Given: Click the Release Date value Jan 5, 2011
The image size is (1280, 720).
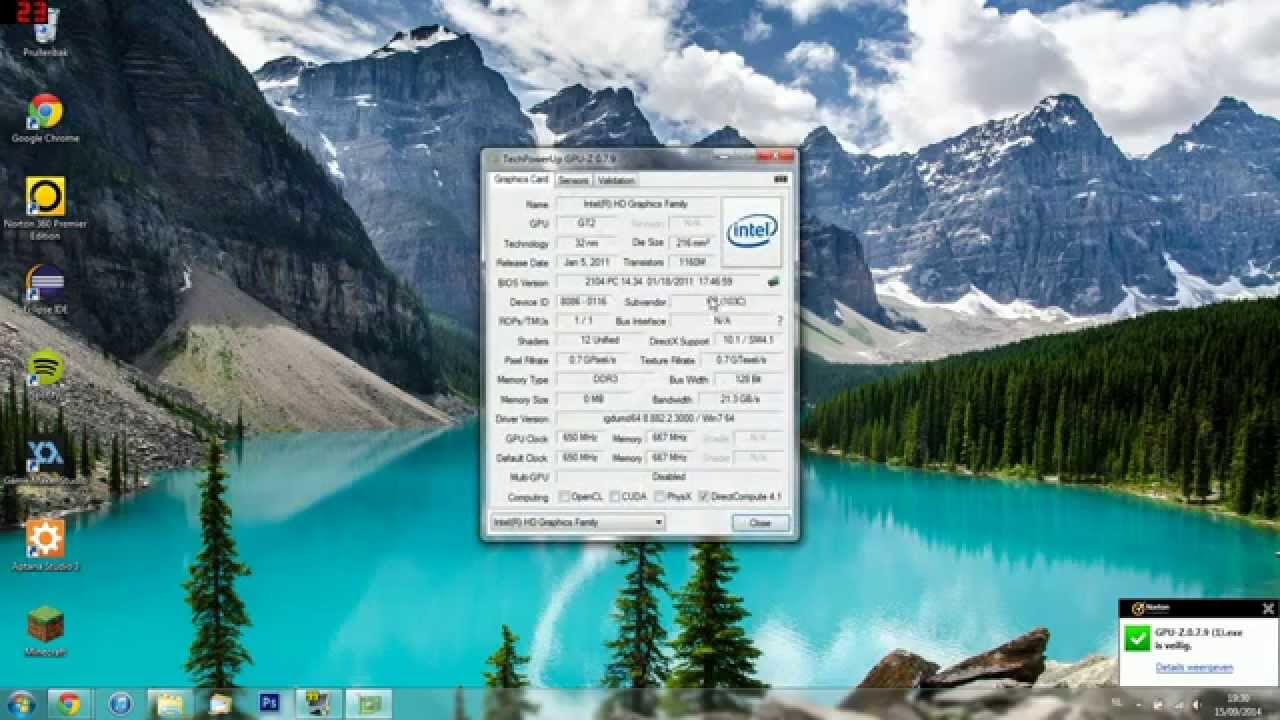Looking at the screenshot, I should click(x=586, y=262).
